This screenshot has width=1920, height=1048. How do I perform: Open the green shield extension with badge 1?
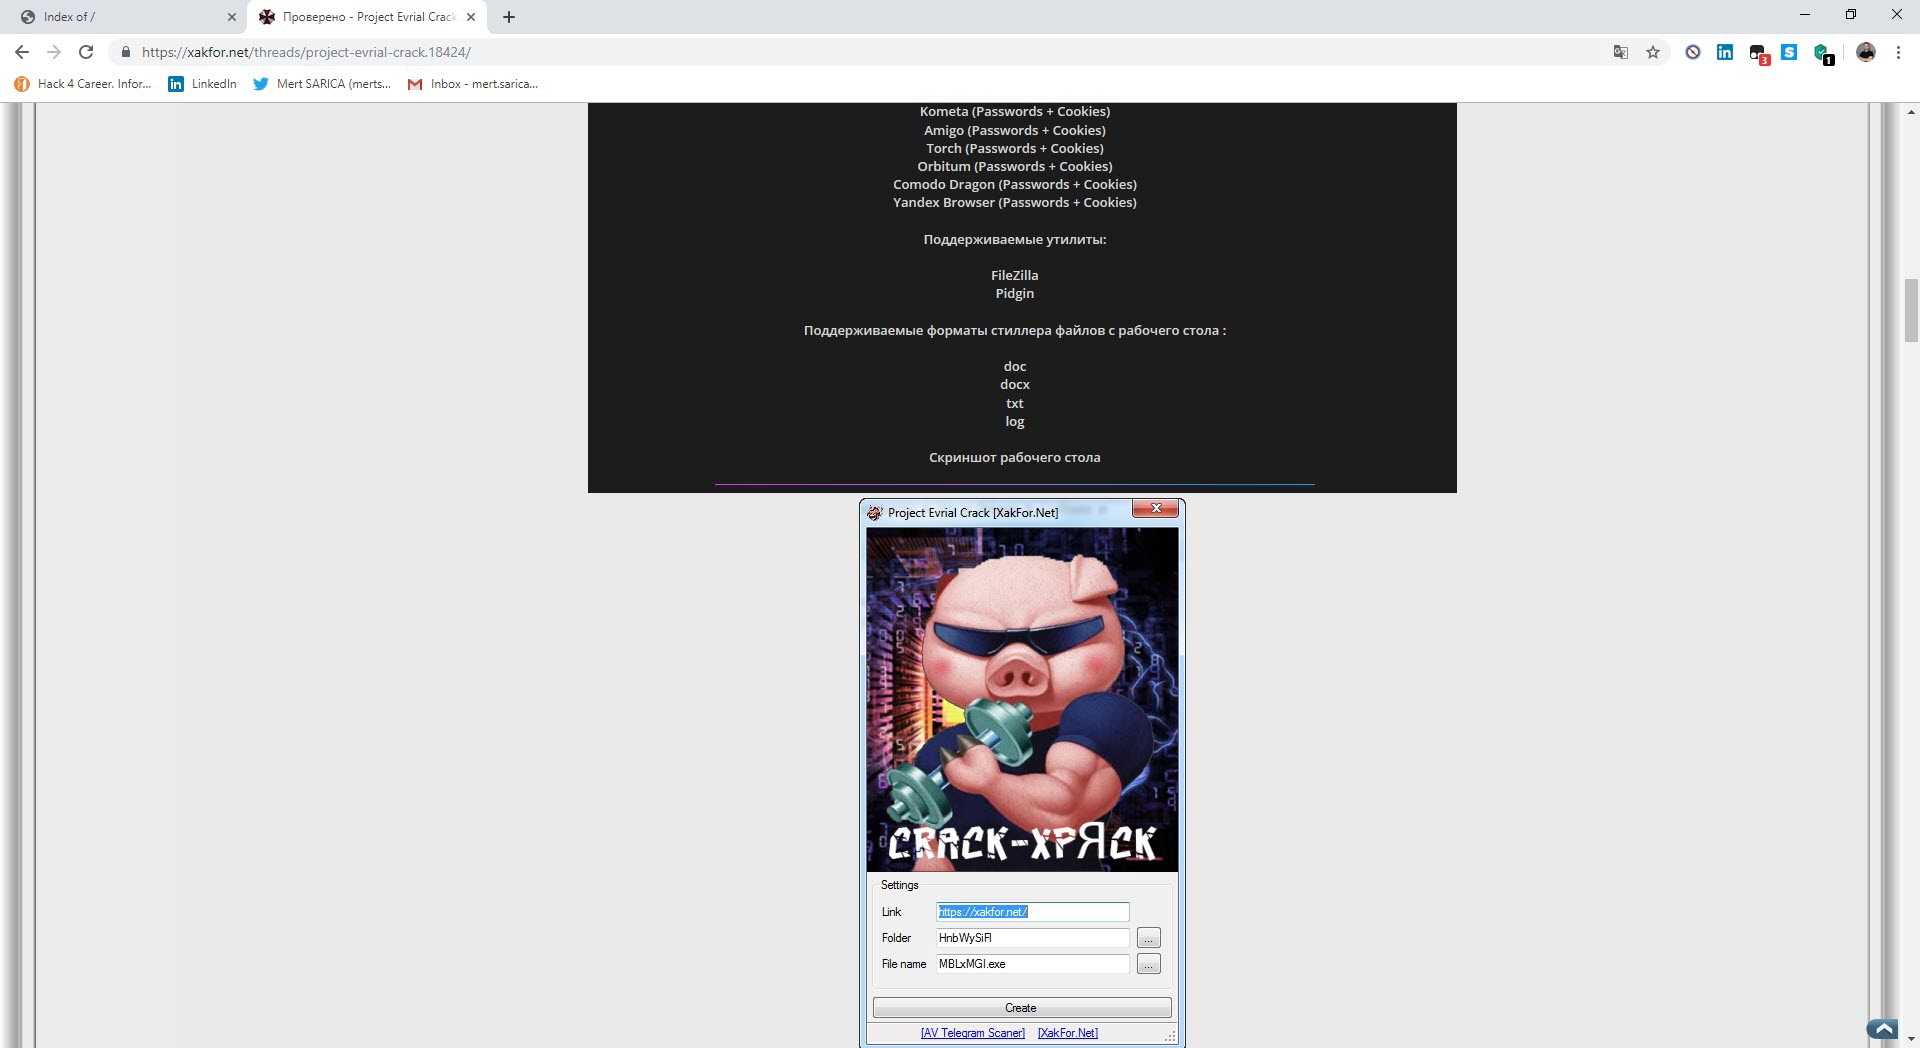tap(1823, 54)
